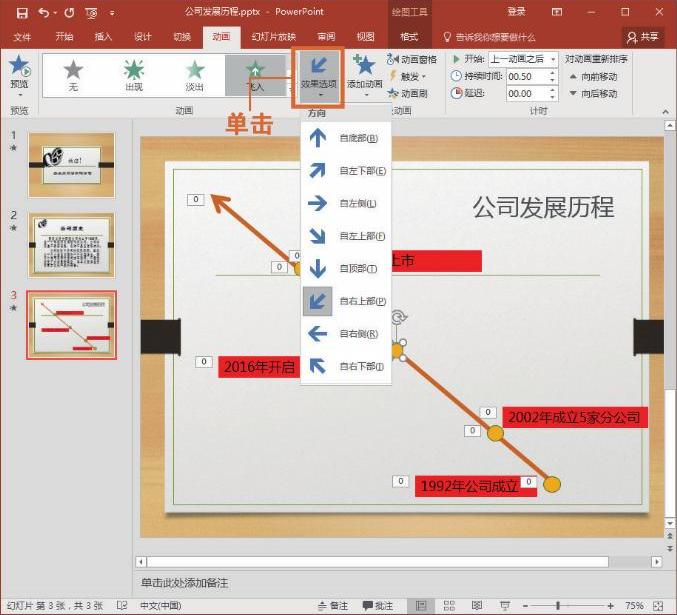Click the Undo arrow icon

tap(44, 13)
